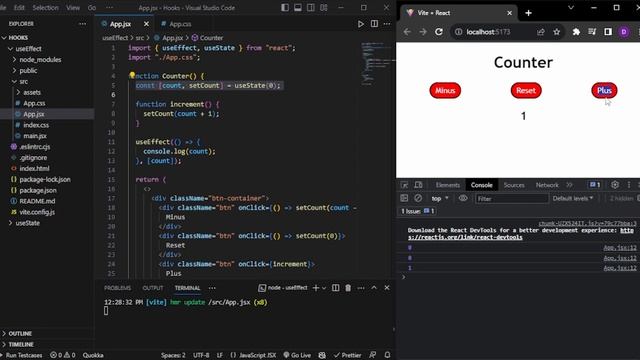
Task: Open a new browser tab
Action: click(528, 13)
